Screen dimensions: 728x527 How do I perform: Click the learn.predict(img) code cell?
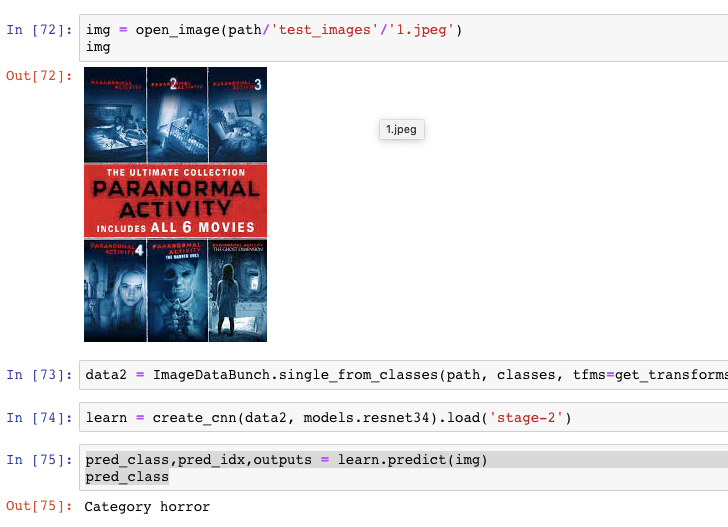click(403, 468)
